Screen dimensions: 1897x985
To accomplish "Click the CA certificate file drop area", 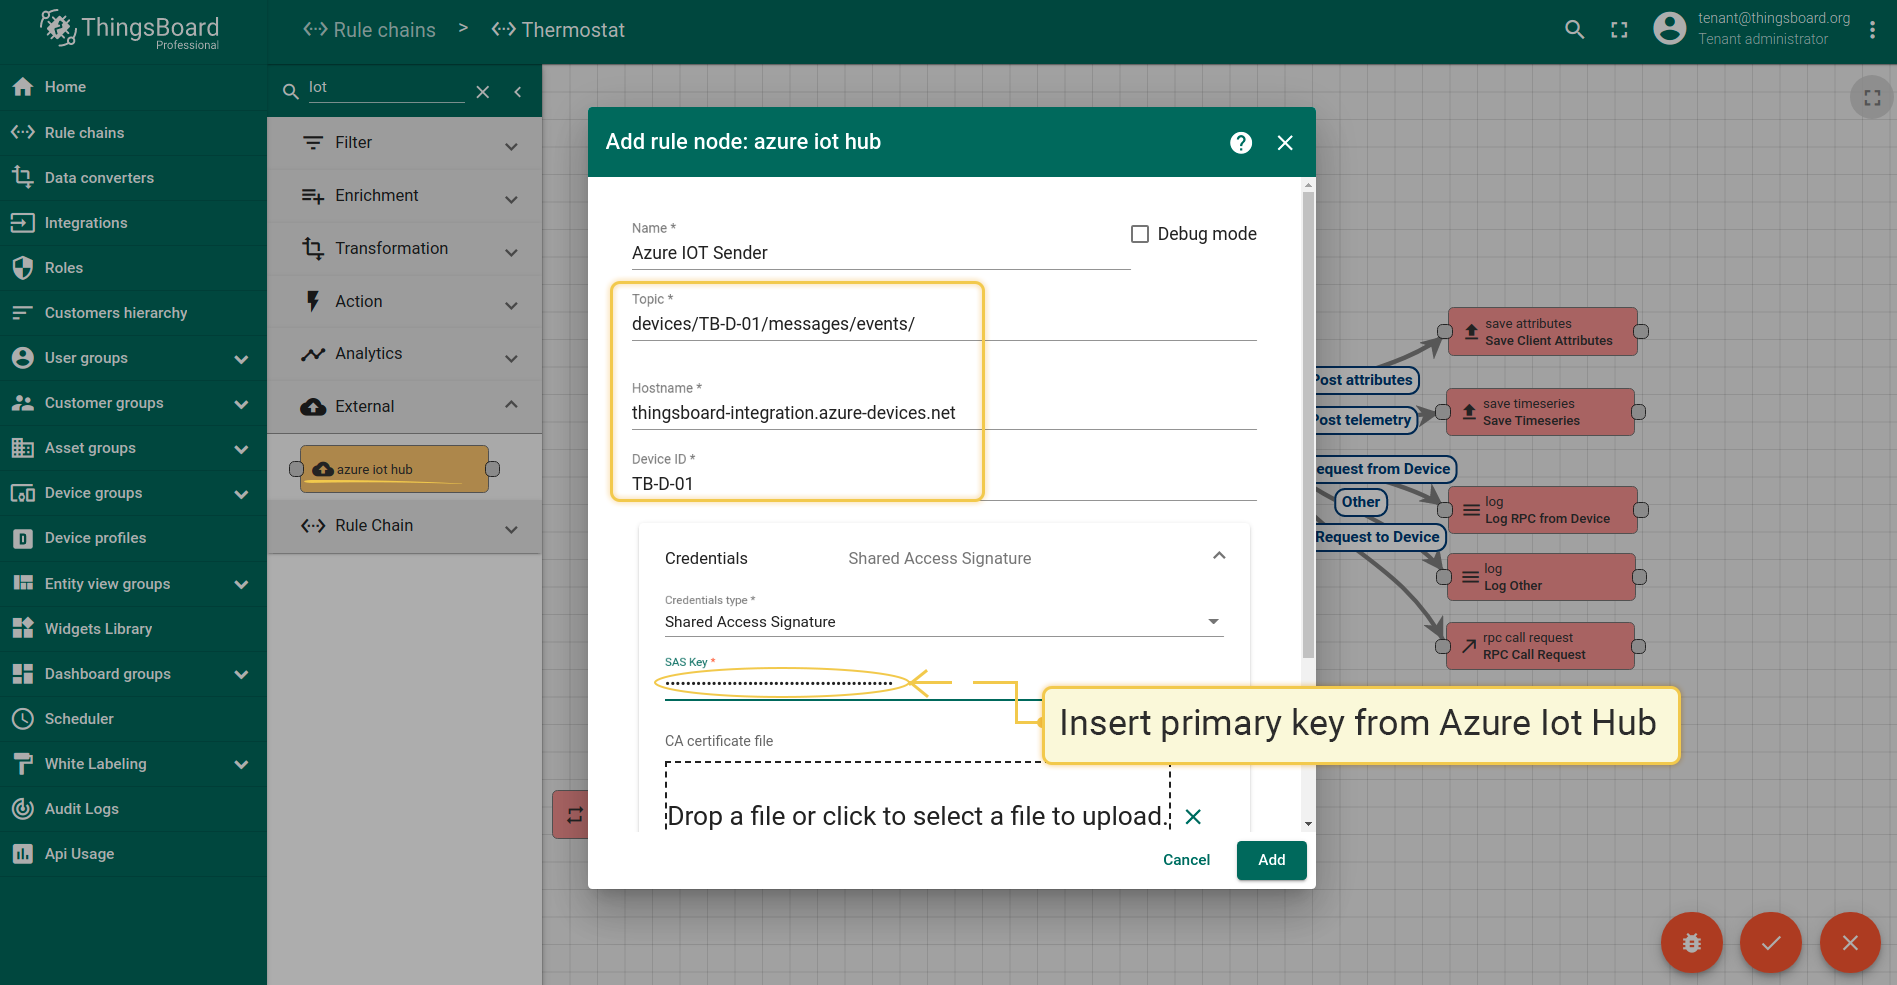I will tap(917, 797).
